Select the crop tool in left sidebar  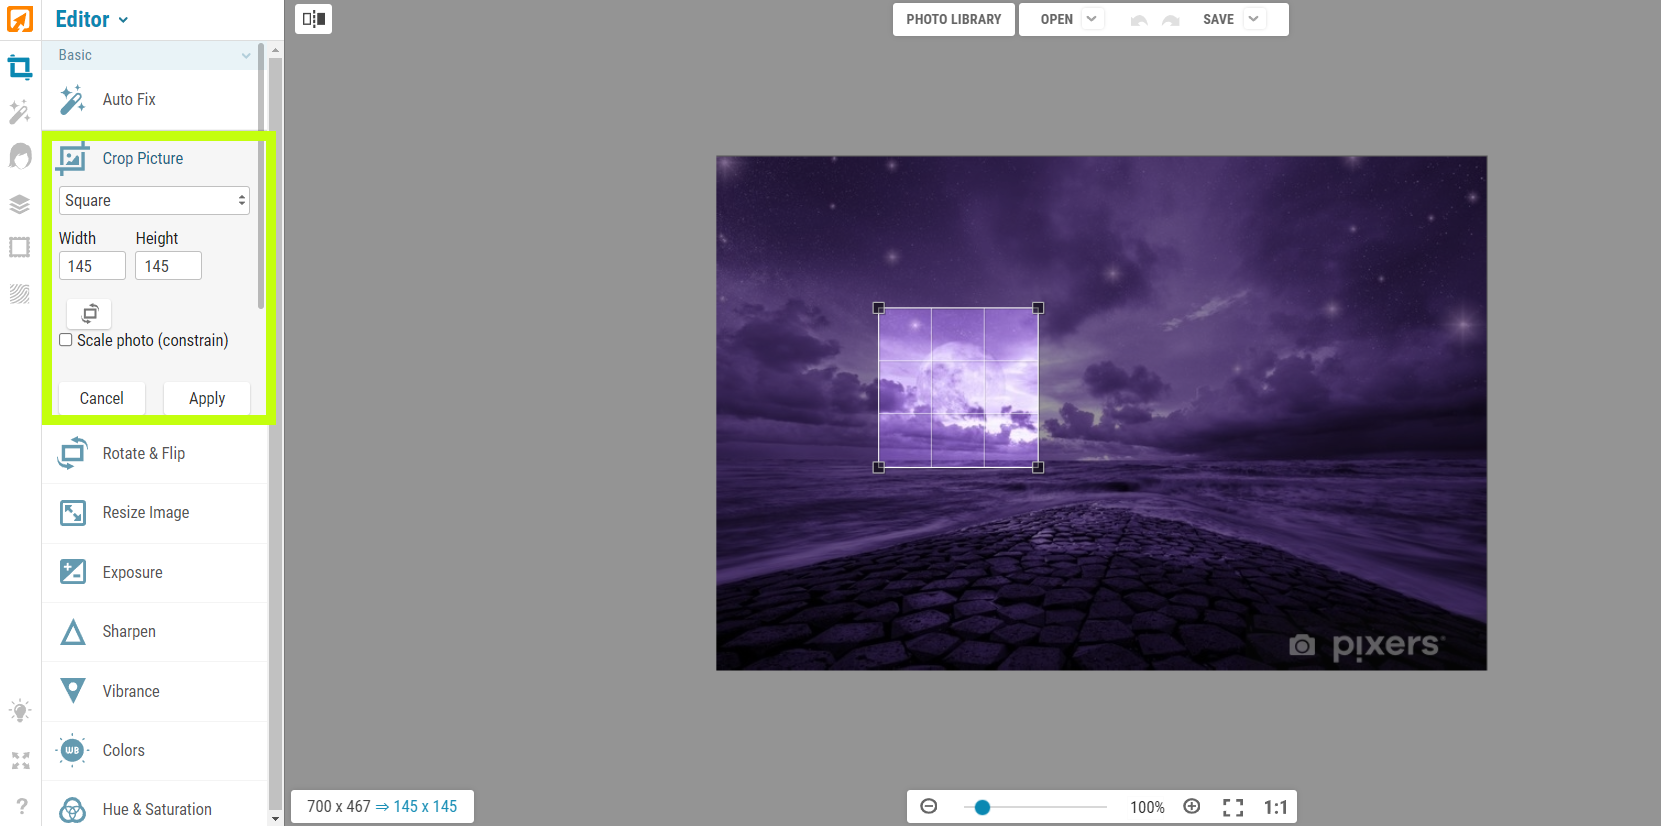click(20, 67)
